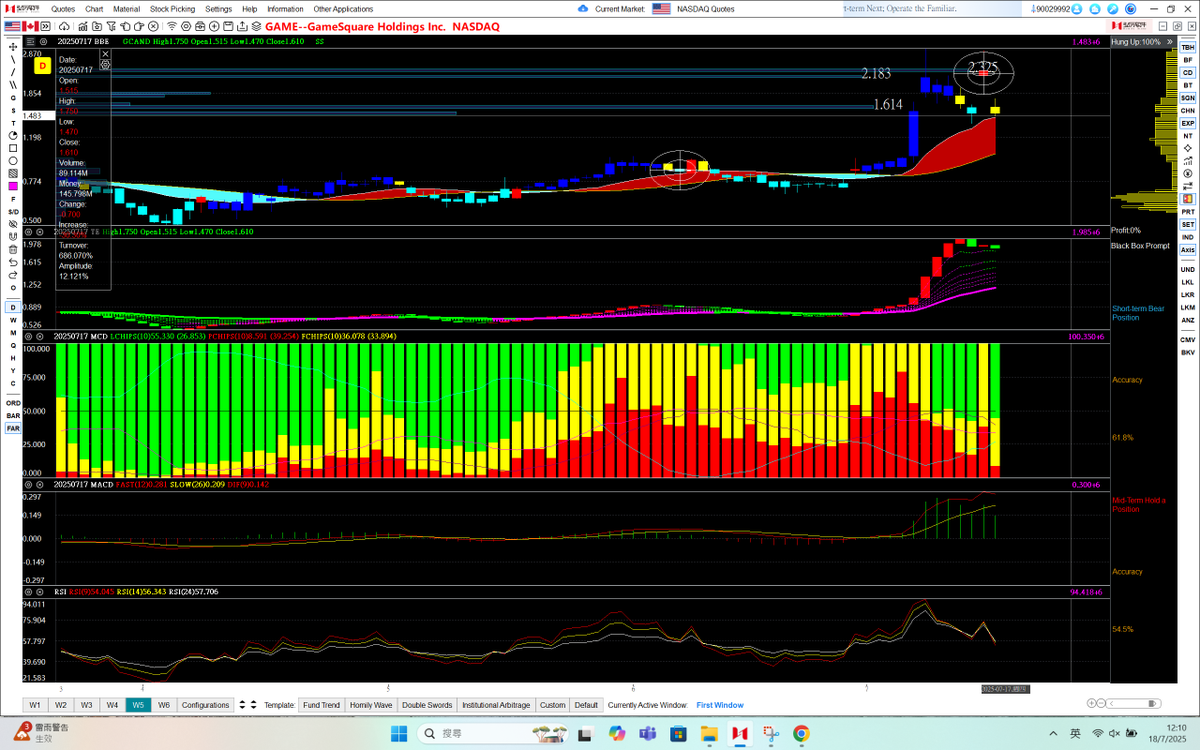
Task: Open the MACD panel menu icon
Action: 28,483
